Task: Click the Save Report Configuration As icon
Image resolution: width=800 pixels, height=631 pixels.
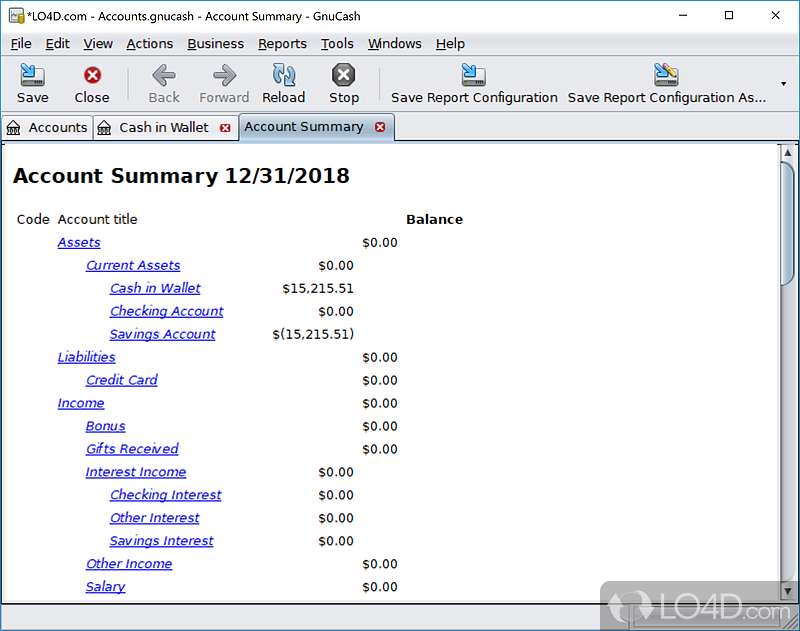Action: pyautogui.click(x=666, y=75)
